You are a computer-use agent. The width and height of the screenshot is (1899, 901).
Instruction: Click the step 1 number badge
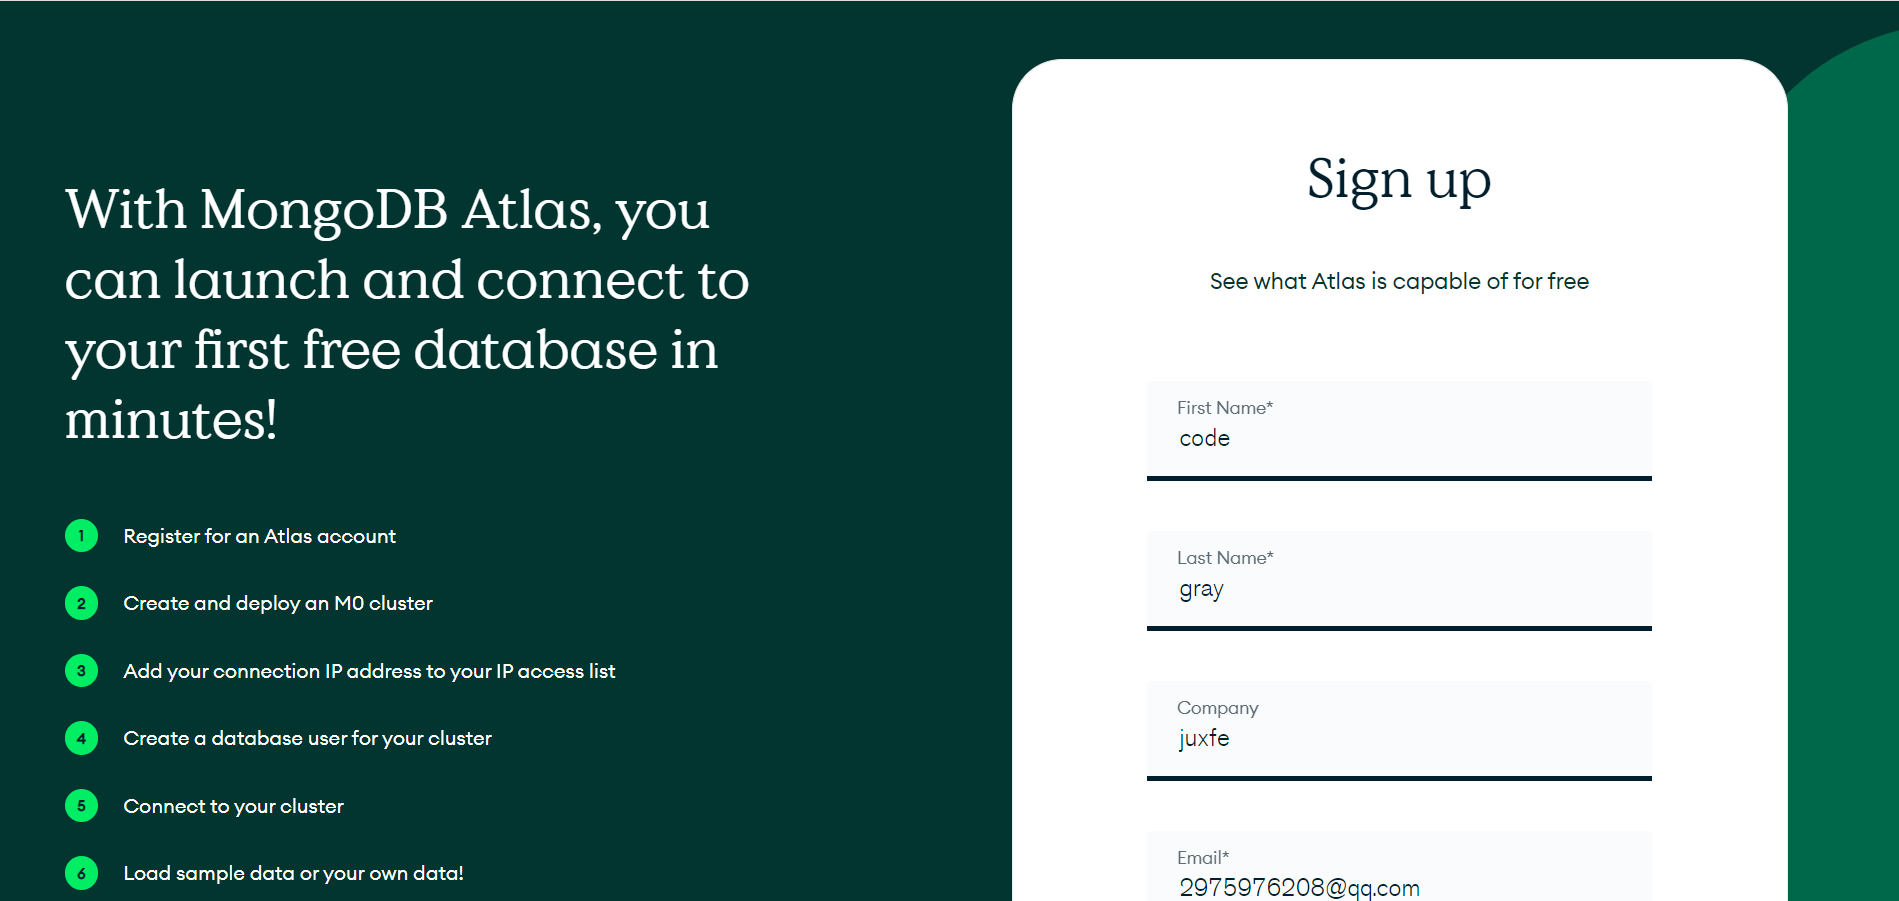coord(82,536)
